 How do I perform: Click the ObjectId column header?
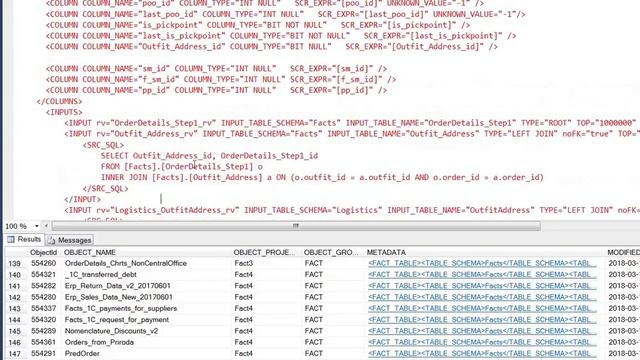coord(43,253)
